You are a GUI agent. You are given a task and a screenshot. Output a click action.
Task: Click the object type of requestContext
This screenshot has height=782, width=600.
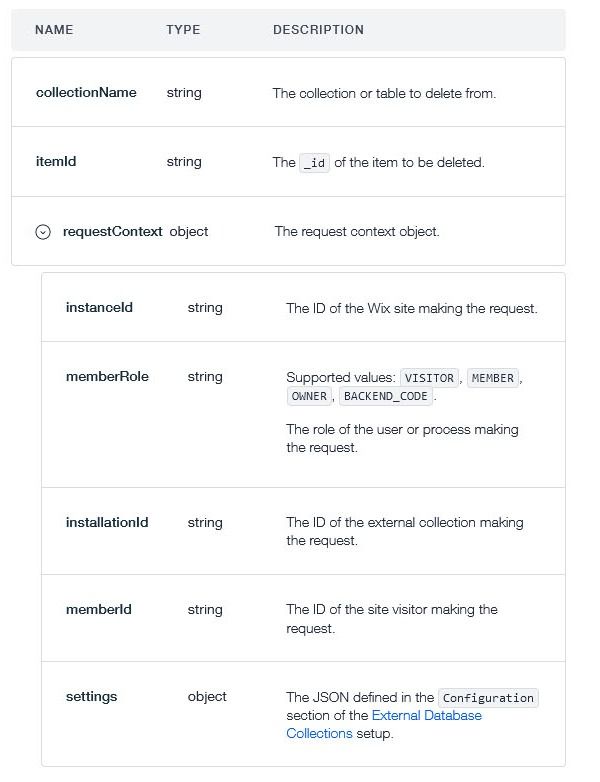(189, 232)
